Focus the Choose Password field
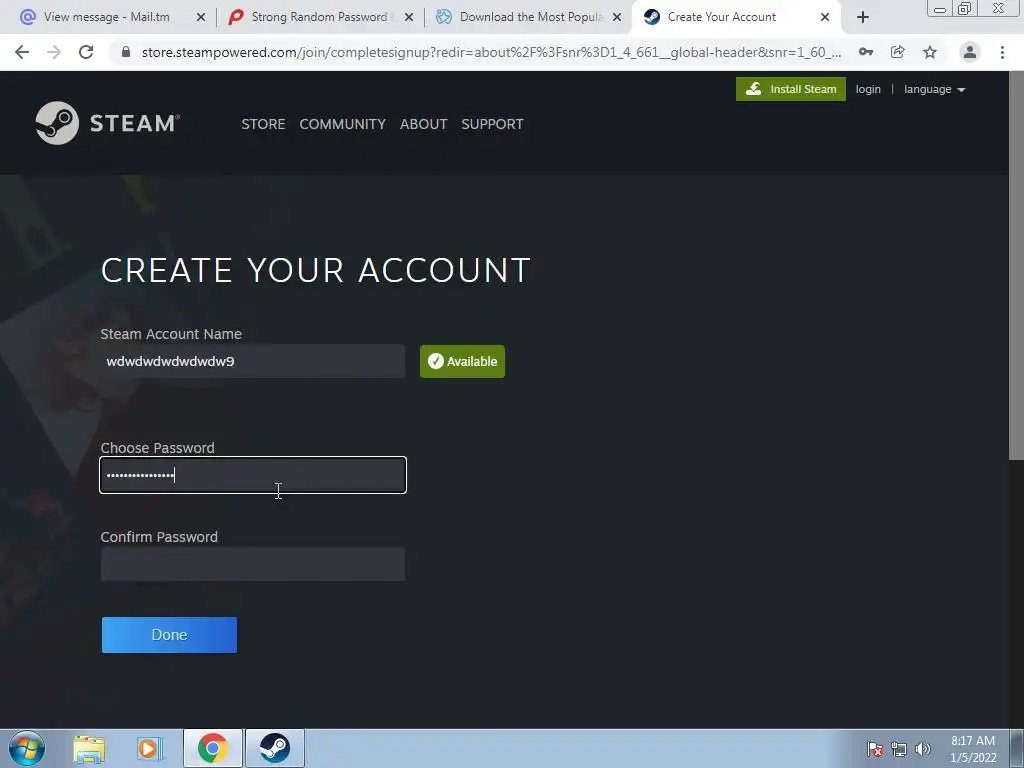This screenshot has height=768, width=1024. [x=253, y=475]
